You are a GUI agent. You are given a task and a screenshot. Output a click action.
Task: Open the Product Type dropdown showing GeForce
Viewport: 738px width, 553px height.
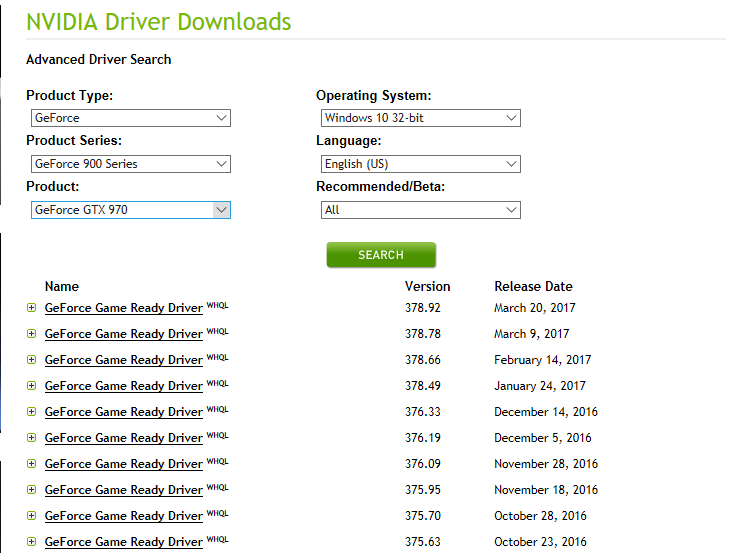[x=131, y=118]
